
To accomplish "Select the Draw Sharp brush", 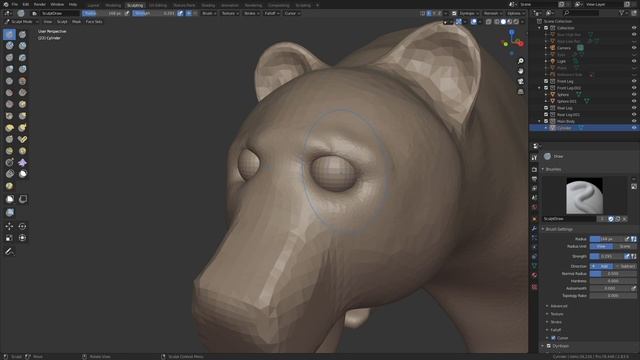I will tap(22, 34).
